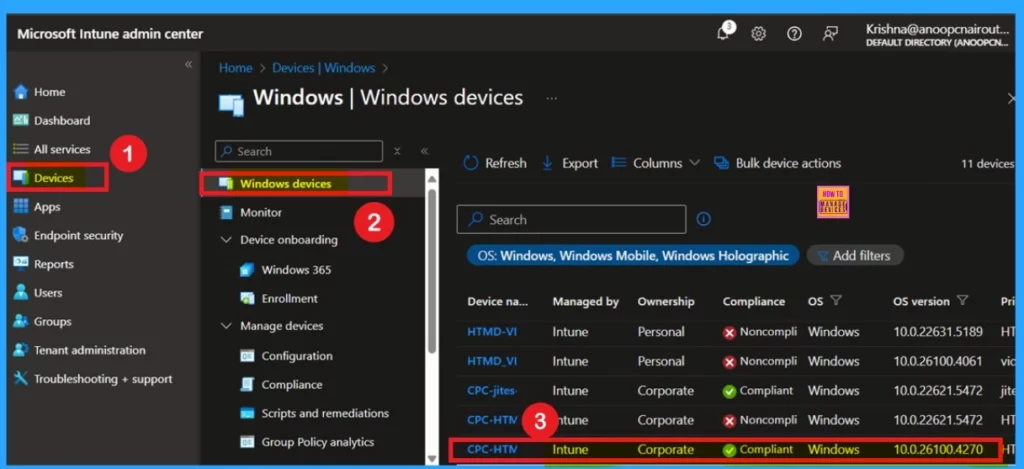Click the devices Search field
Image resolution: width=1024 pixels, height=469 pixels.
pos(571,219)
